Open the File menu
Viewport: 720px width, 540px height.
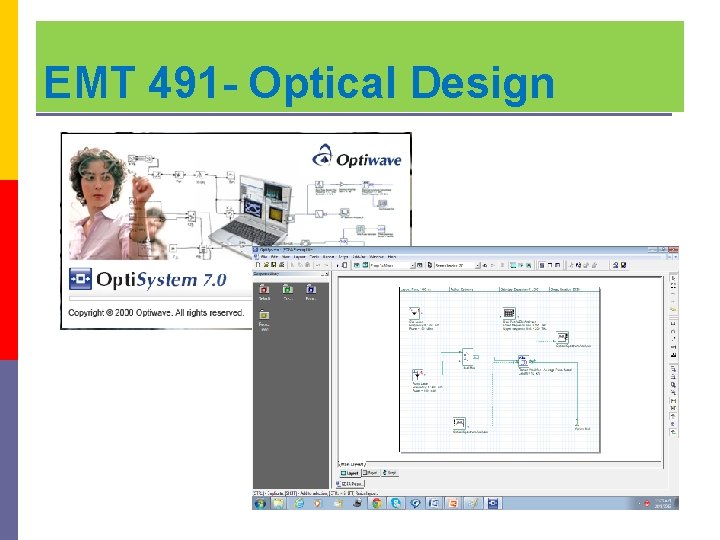point(264,257)
